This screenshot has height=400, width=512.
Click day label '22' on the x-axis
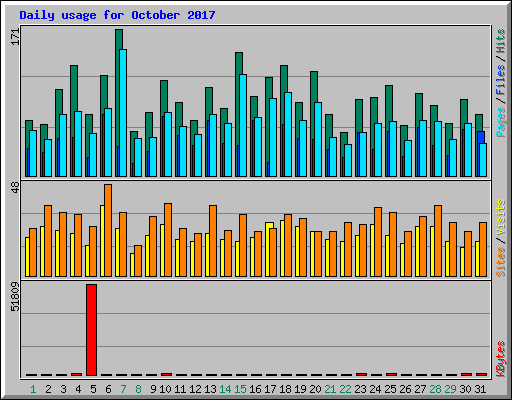pyautogui.click(x=345, y=389)
